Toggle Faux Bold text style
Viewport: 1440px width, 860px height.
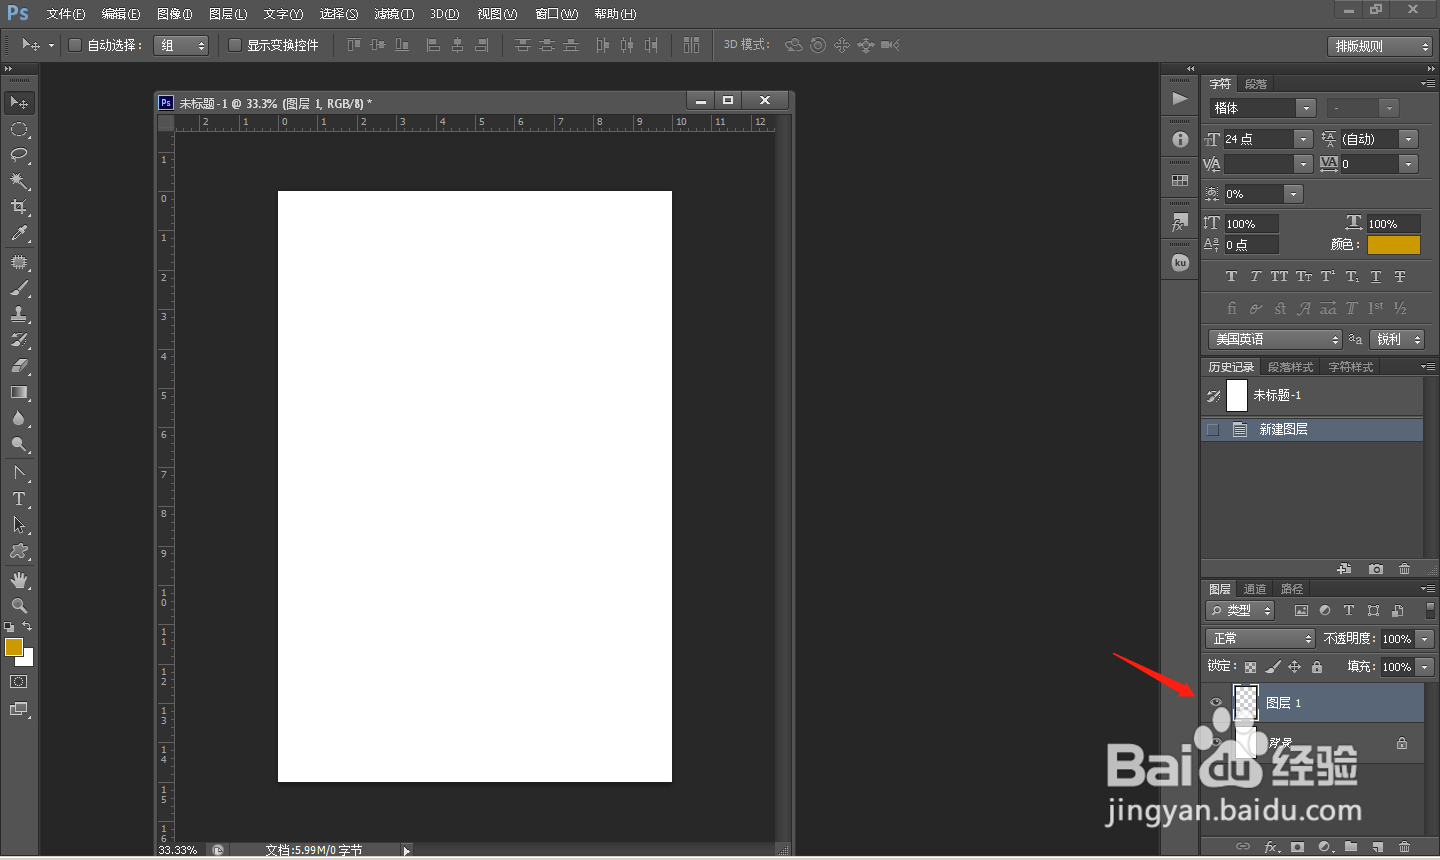coord(1231,277)
